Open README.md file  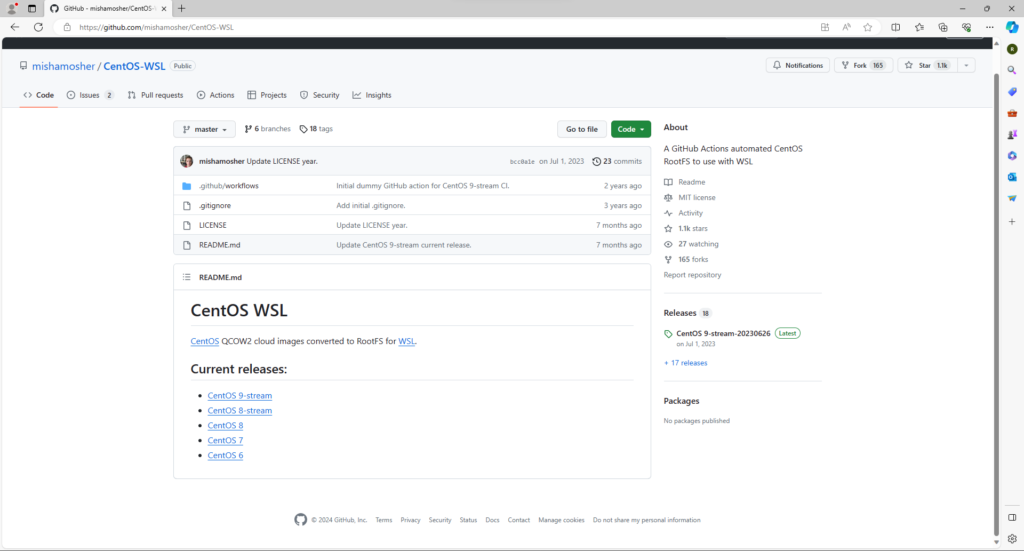click(x=219, y=245)
